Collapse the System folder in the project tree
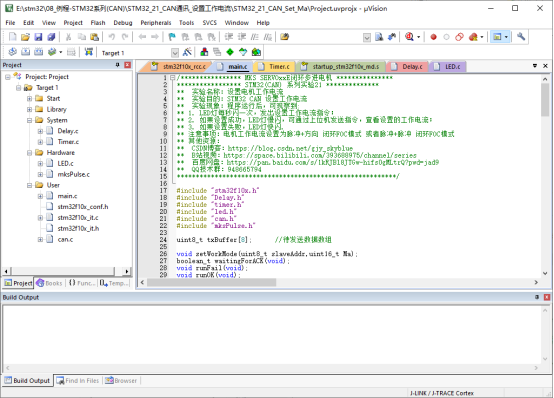 [x=29, y=120]
